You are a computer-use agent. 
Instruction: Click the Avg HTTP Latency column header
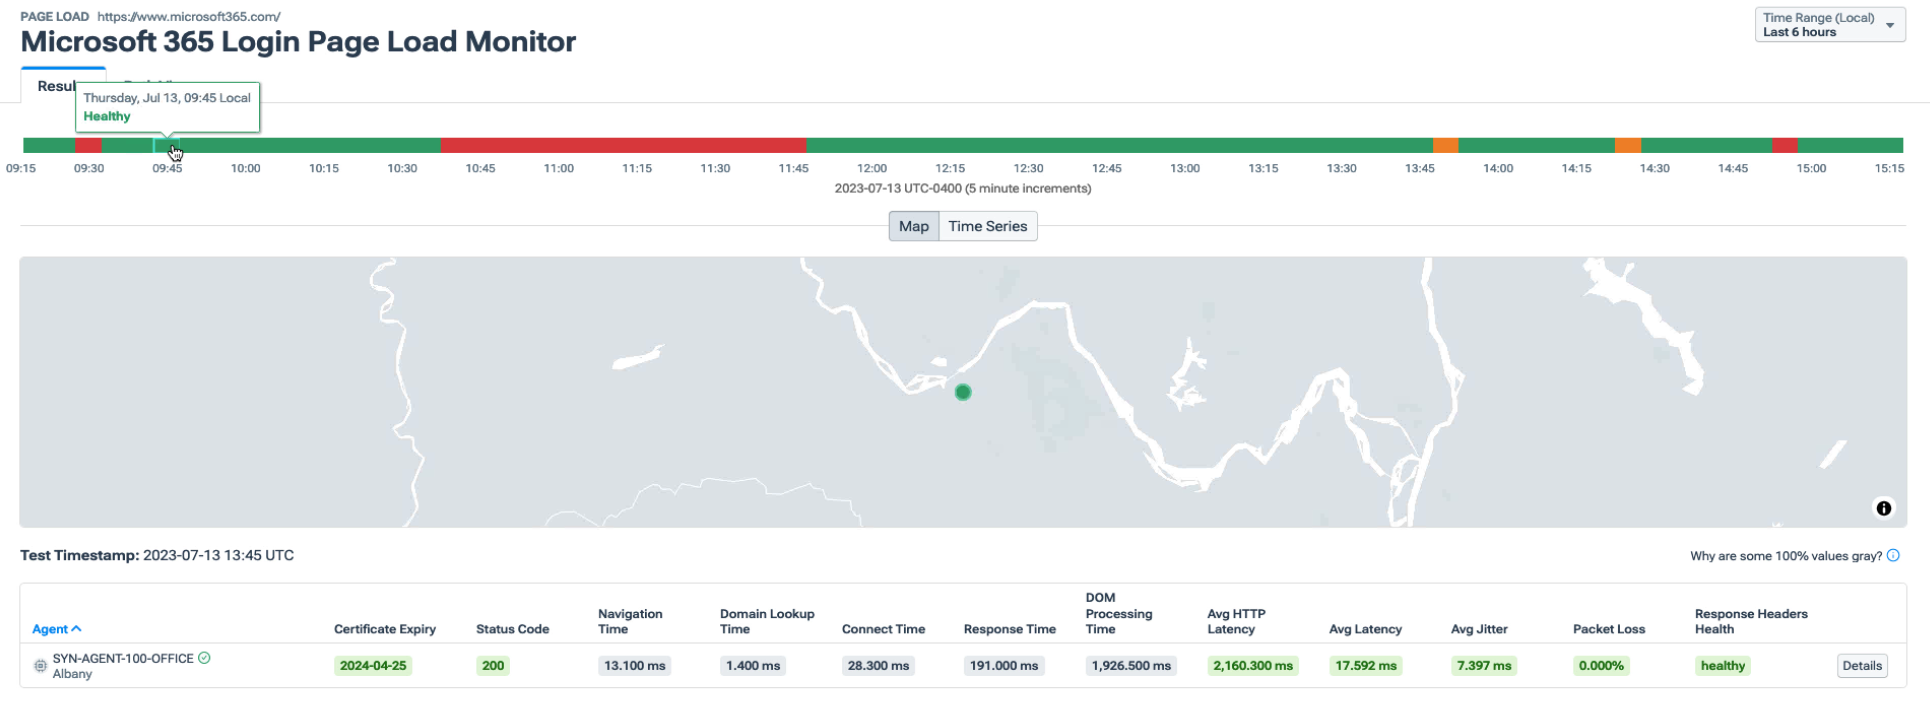pyautogui.click(x=1236, y=621)
